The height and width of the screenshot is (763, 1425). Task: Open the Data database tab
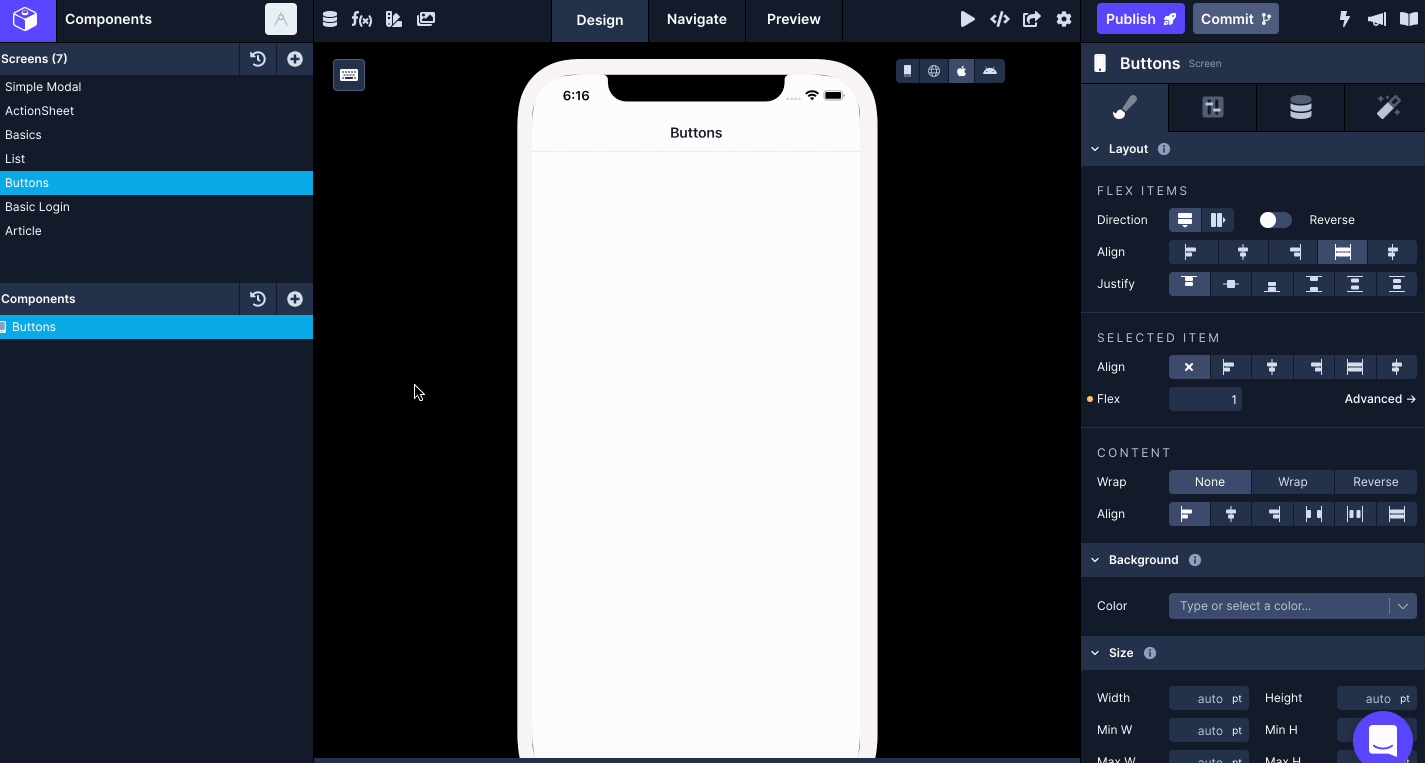[x=1300, y=107]
